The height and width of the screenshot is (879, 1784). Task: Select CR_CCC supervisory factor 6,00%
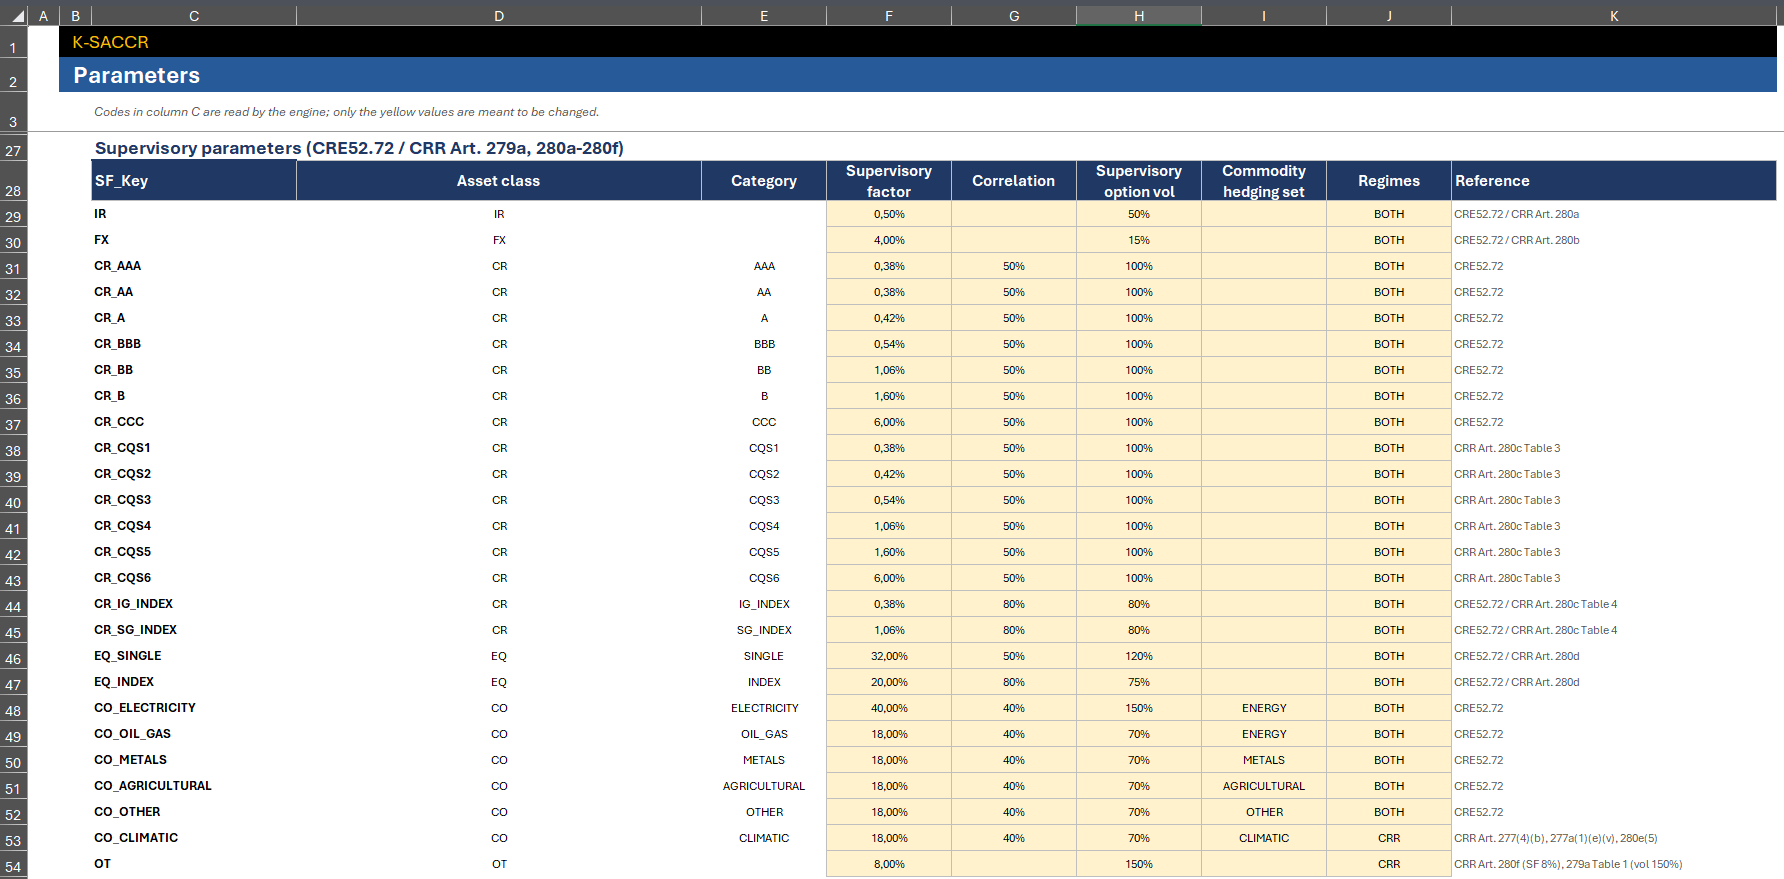pos(889,422)
